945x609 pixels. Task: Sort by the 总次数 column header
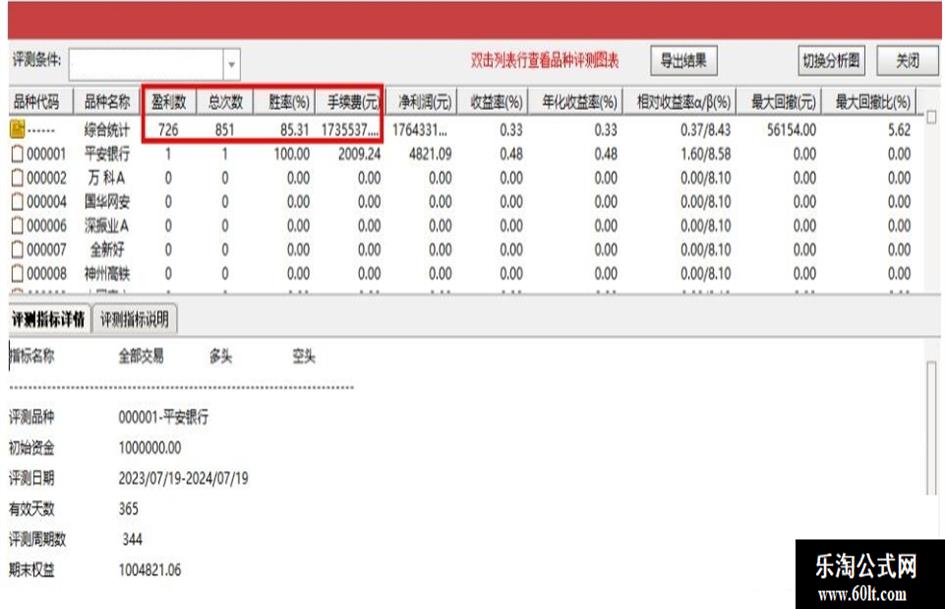[x=225, y=102]
